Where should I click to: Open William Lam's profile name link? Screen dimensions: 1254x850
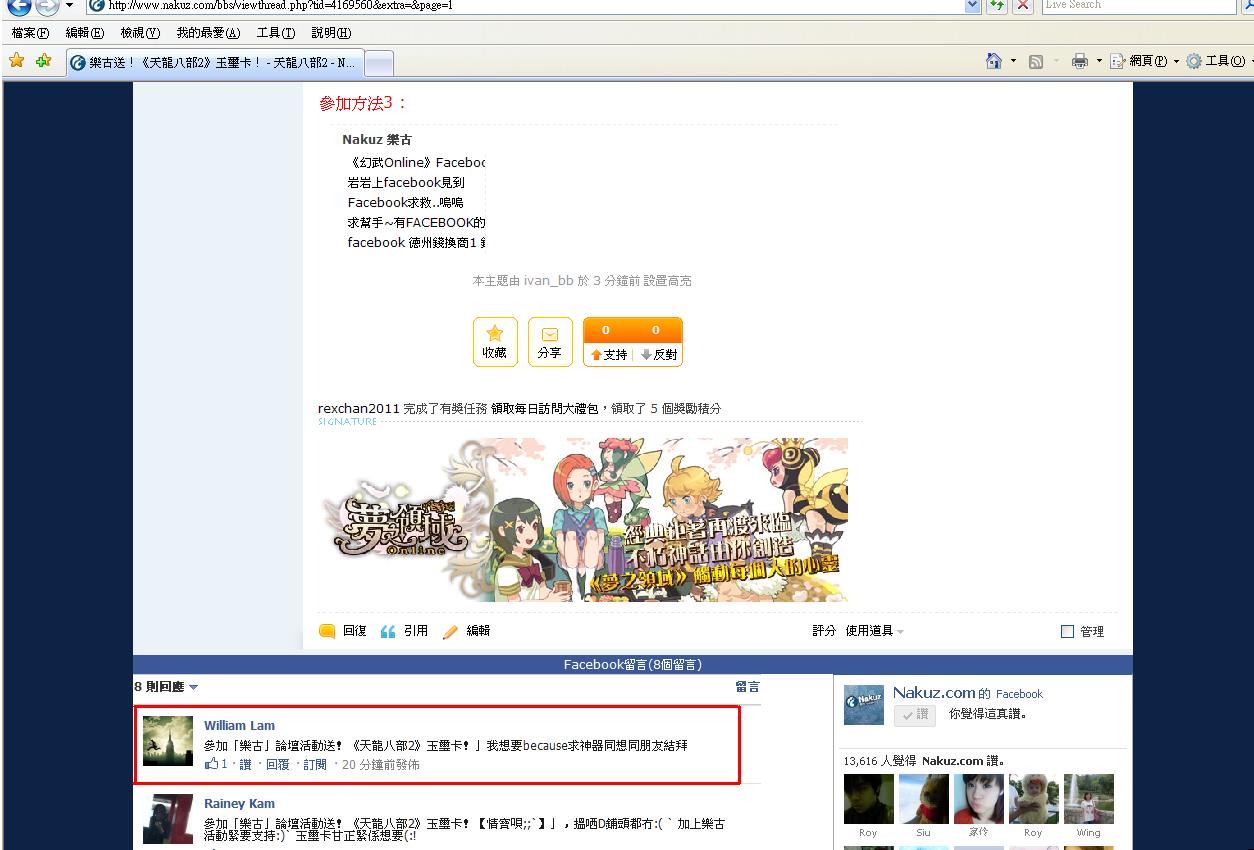click(x=239, y=726)
